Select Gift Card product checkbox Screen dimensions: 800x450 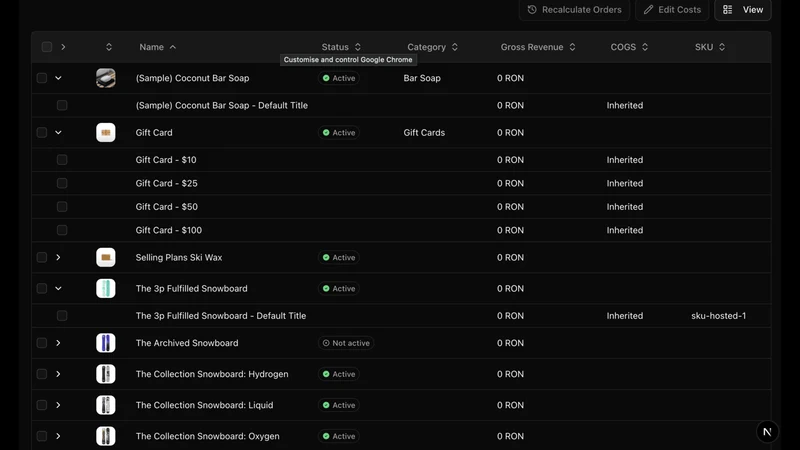[x=42, y=133]
